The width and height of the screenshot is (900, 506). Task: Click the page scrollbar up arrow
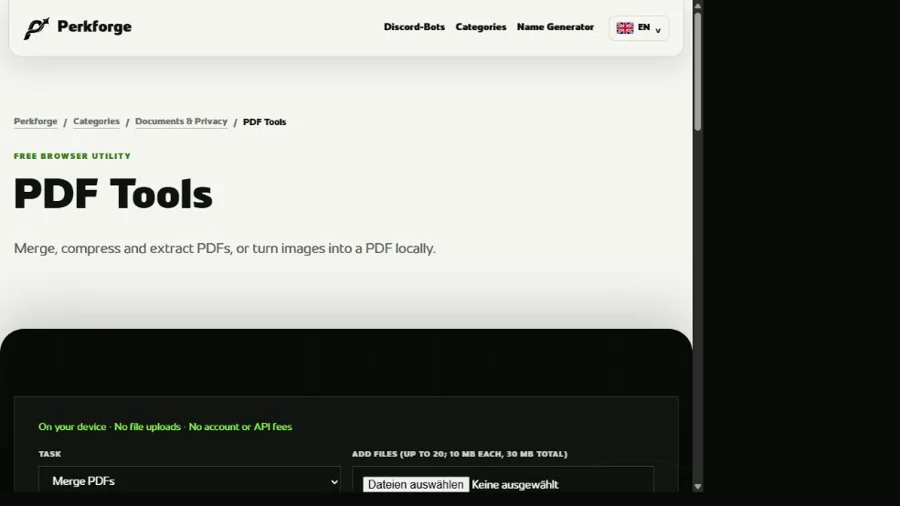coord(697,6)
